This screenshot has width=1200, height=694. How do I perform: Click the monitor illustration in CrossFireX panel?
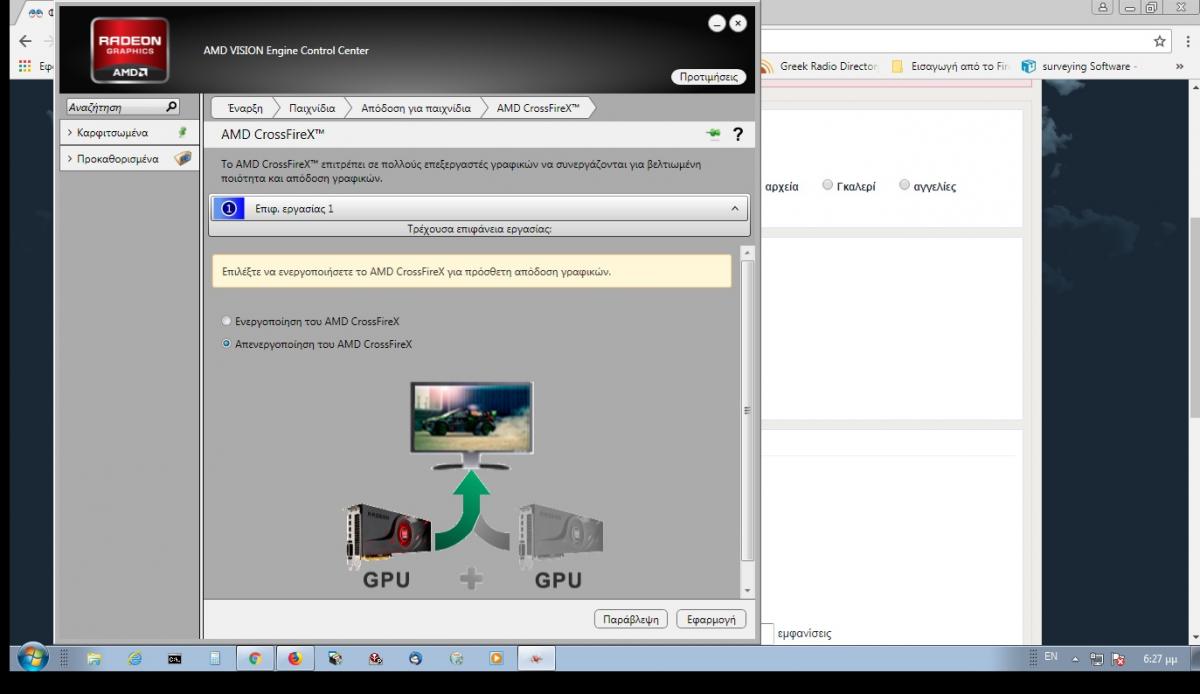(472, 424)
